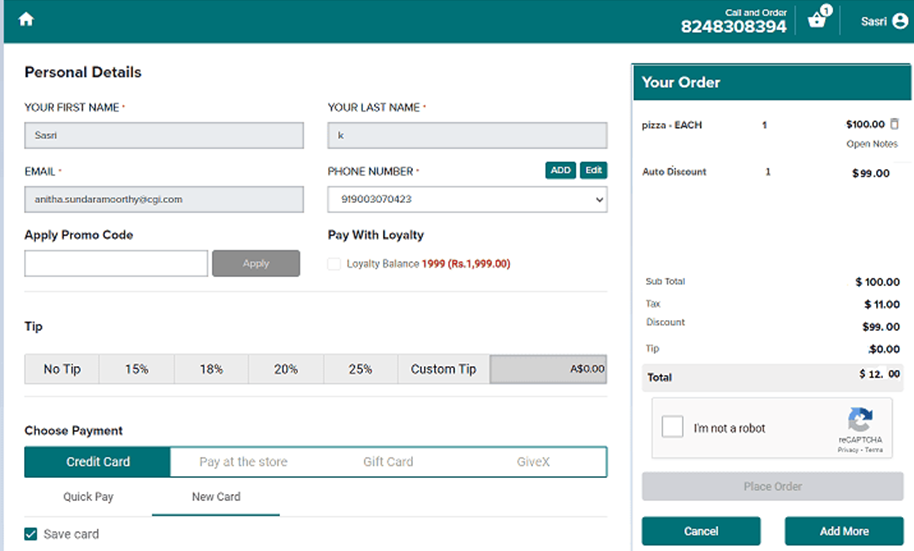Image resolution: width=914 pixels, height=551 pixels.
Task: Choose the No Tip option
Action: (x=62, y=369)
